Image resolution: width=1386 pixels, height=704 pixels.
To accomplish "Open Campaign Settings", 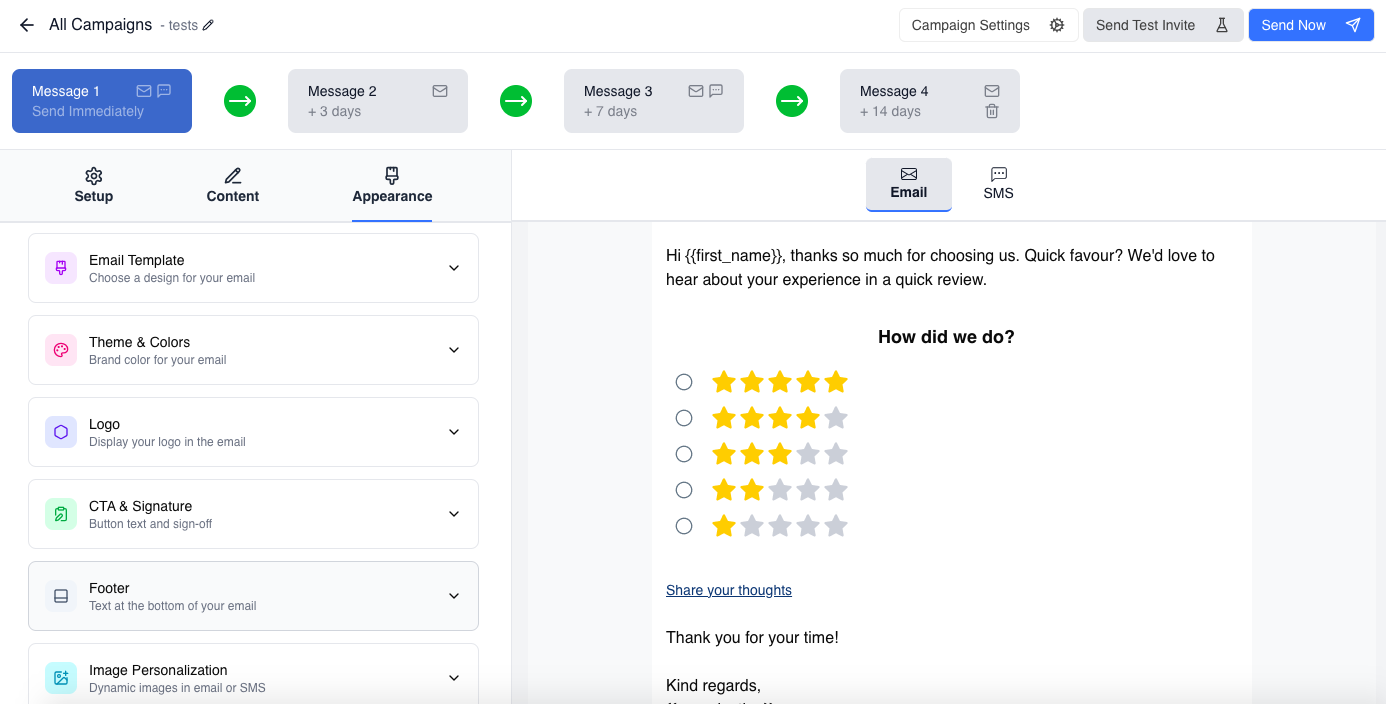I will coord(988,25).
